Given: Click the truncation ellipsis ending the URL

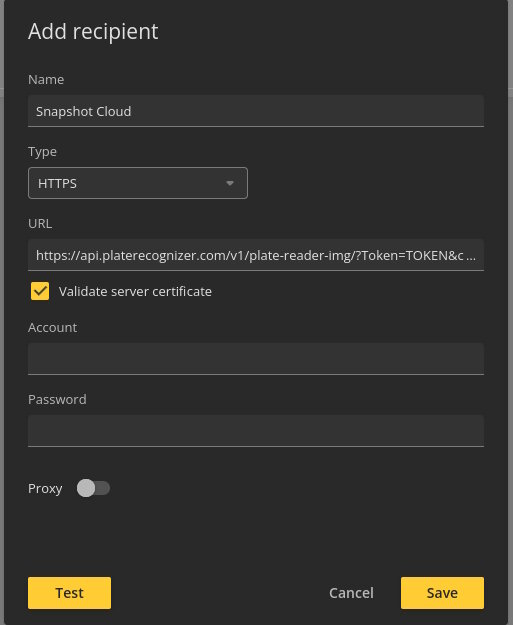Looking at the screenshot, I should point(471,258).
